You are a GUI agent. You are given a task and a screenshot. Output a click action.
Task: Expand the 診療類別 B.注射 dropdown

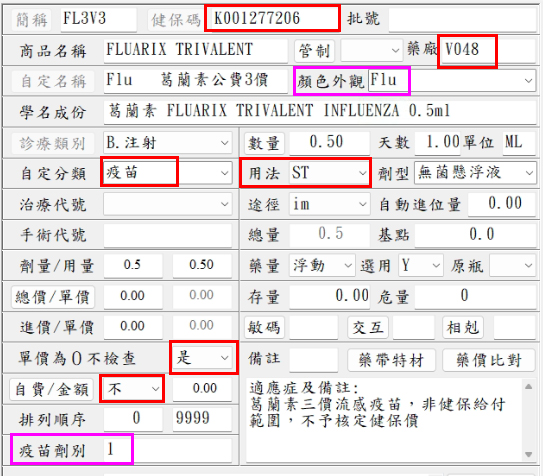(x=224, y=143)
